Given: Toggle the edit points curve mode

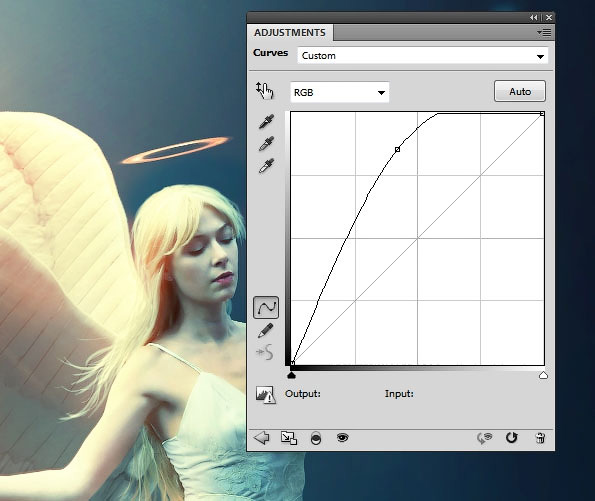Looking at the screenshot, I should (x=266, y=307).
